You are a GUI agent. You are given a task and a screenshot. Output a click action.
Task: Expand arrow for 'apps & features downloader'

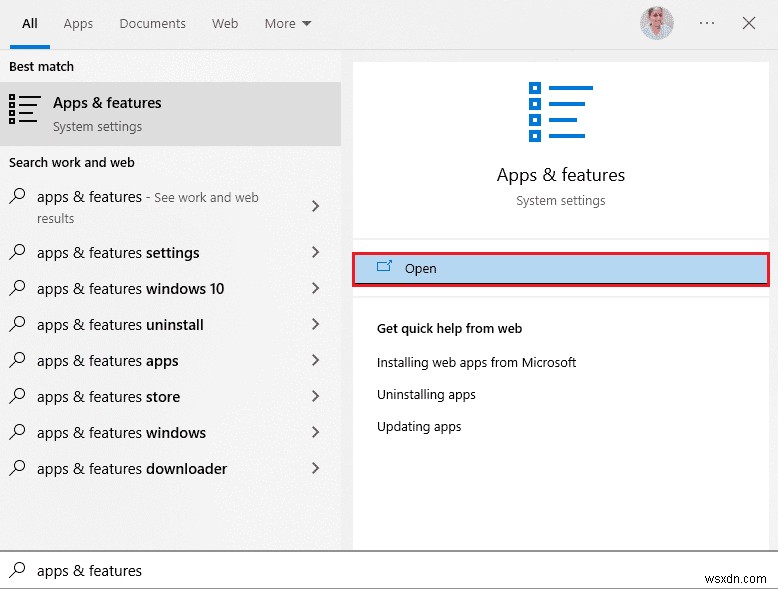[x=316, y=468]
